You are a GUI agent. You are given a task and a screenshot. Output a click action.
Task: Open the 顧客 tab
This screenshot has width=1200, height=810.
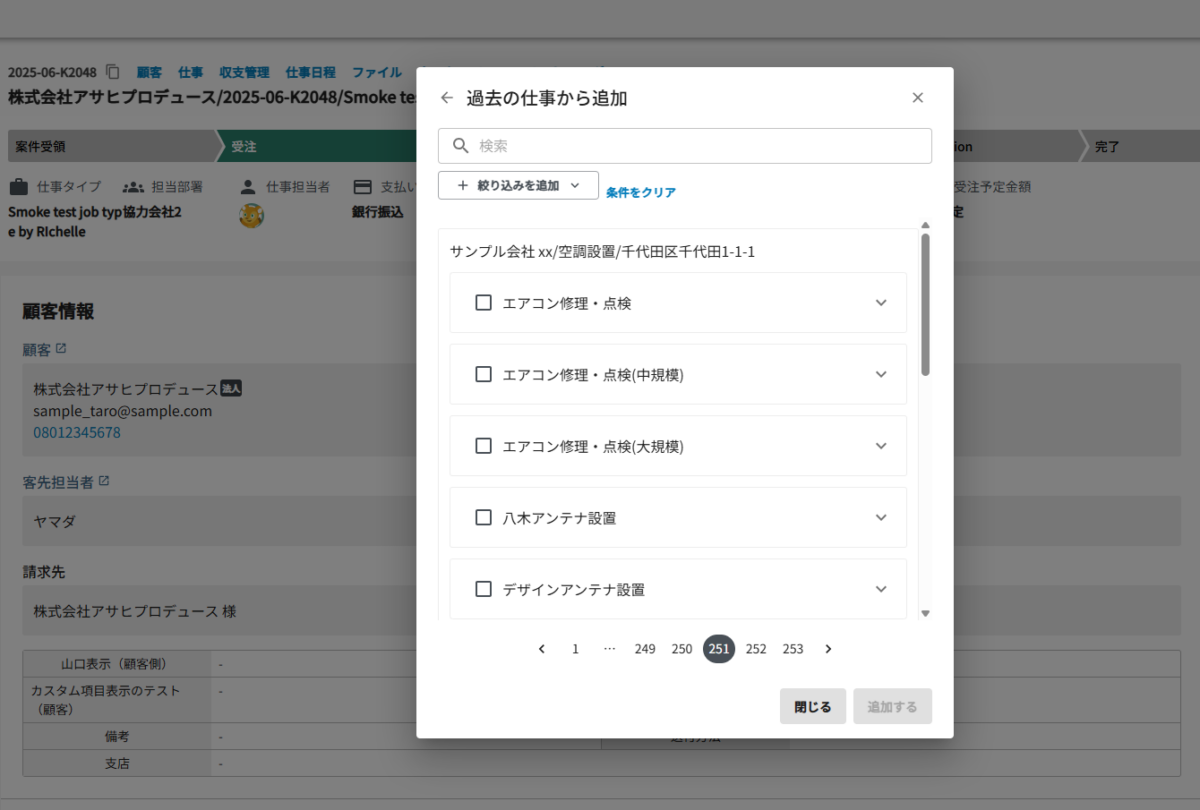click(x=149, y=72)
